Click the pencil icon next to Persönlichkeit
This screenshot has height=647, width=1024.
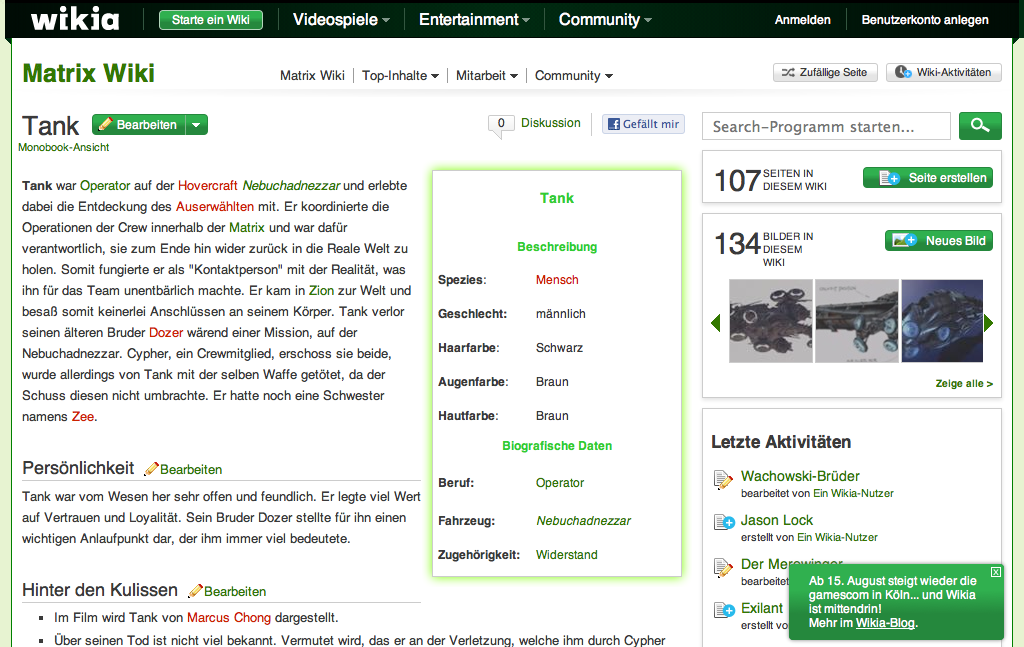point(152,469)
